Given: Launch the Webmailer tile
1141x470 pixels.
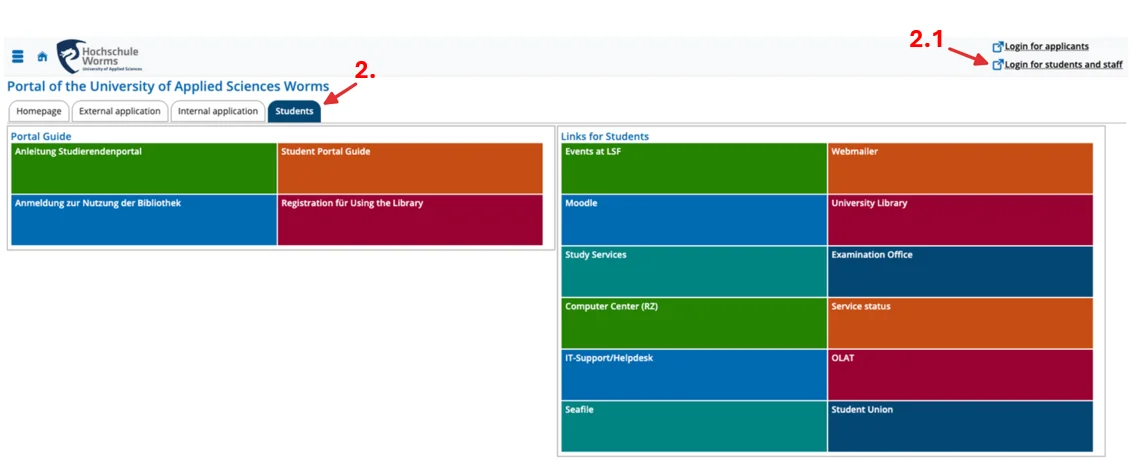Looking at the screenshot, I should click(960, 168).
